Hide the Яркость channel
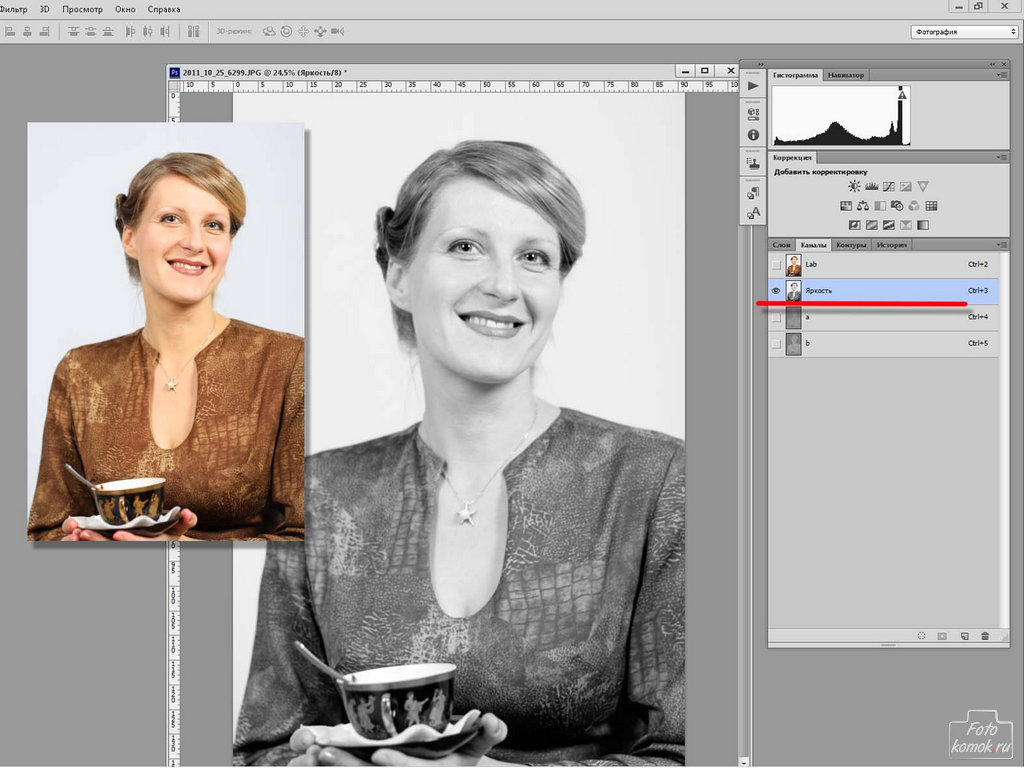The image size is (1024, 768). [776, 291]
